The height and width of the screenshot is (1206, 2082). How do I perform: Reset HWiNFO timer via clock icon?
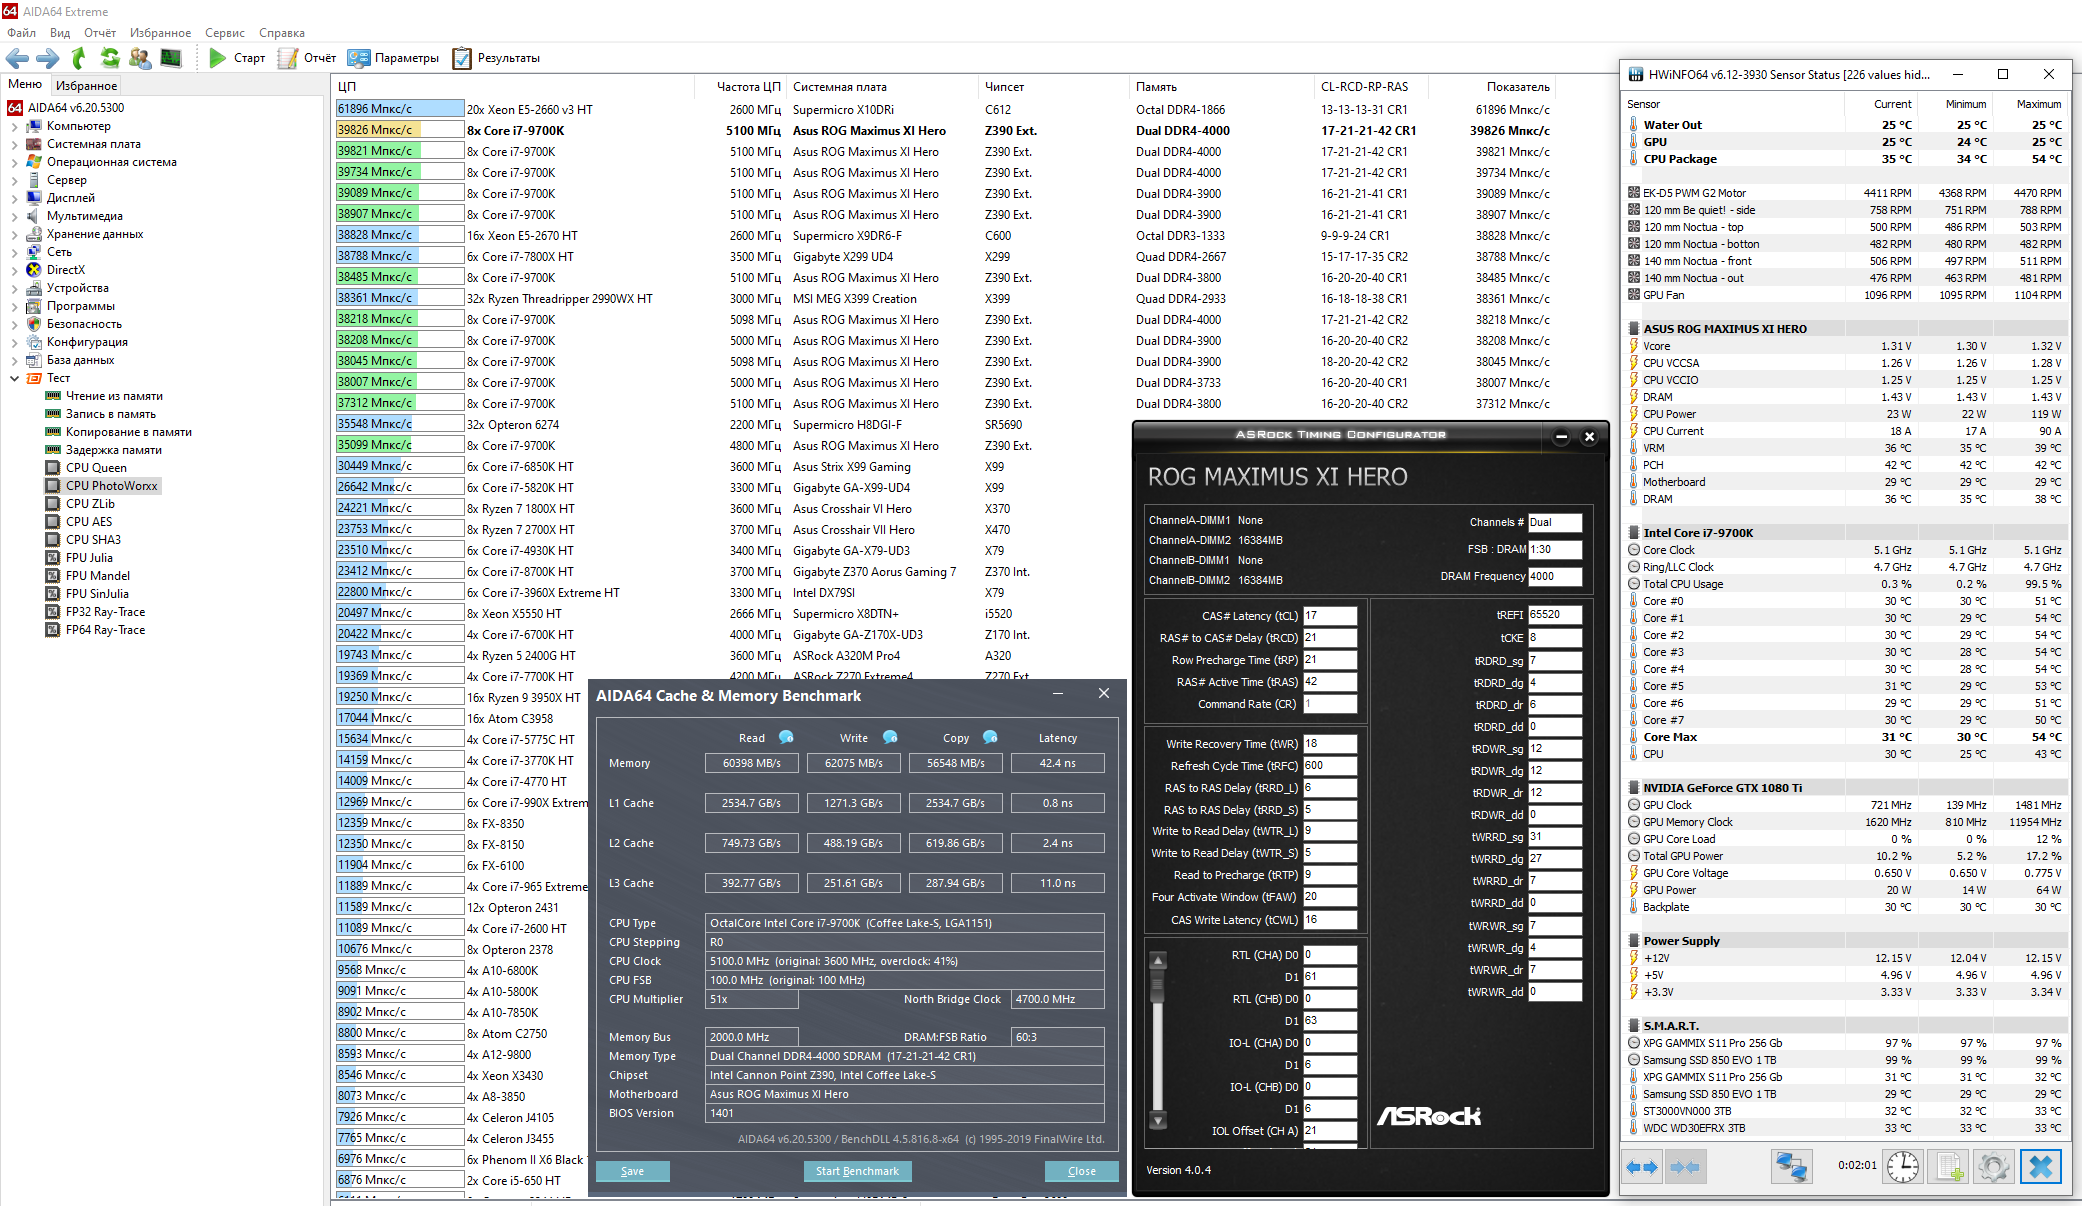coord(1902,1166)
